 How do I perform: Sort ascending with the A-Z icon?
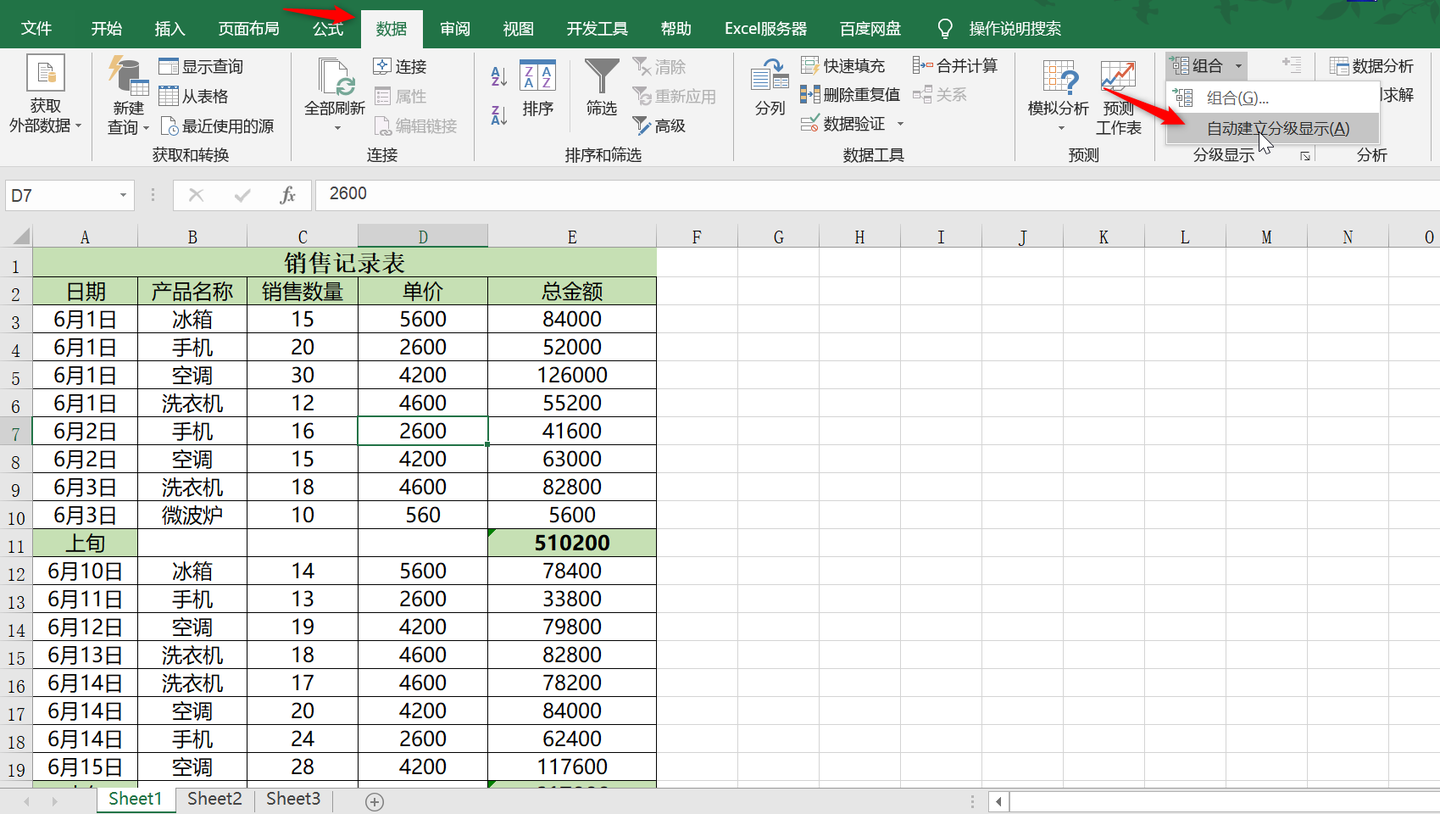(498, 76)
